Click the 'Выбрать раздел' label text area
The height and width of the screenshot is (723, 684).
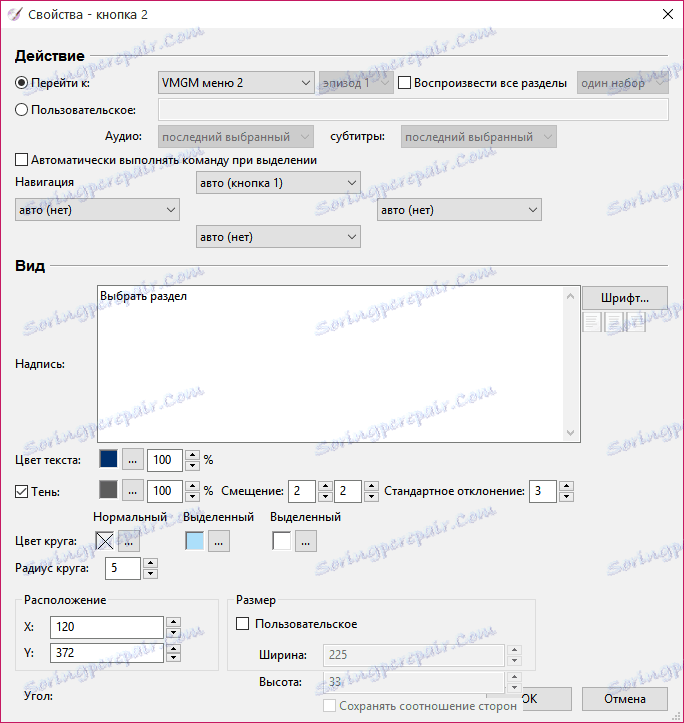[x=330, y=364]
